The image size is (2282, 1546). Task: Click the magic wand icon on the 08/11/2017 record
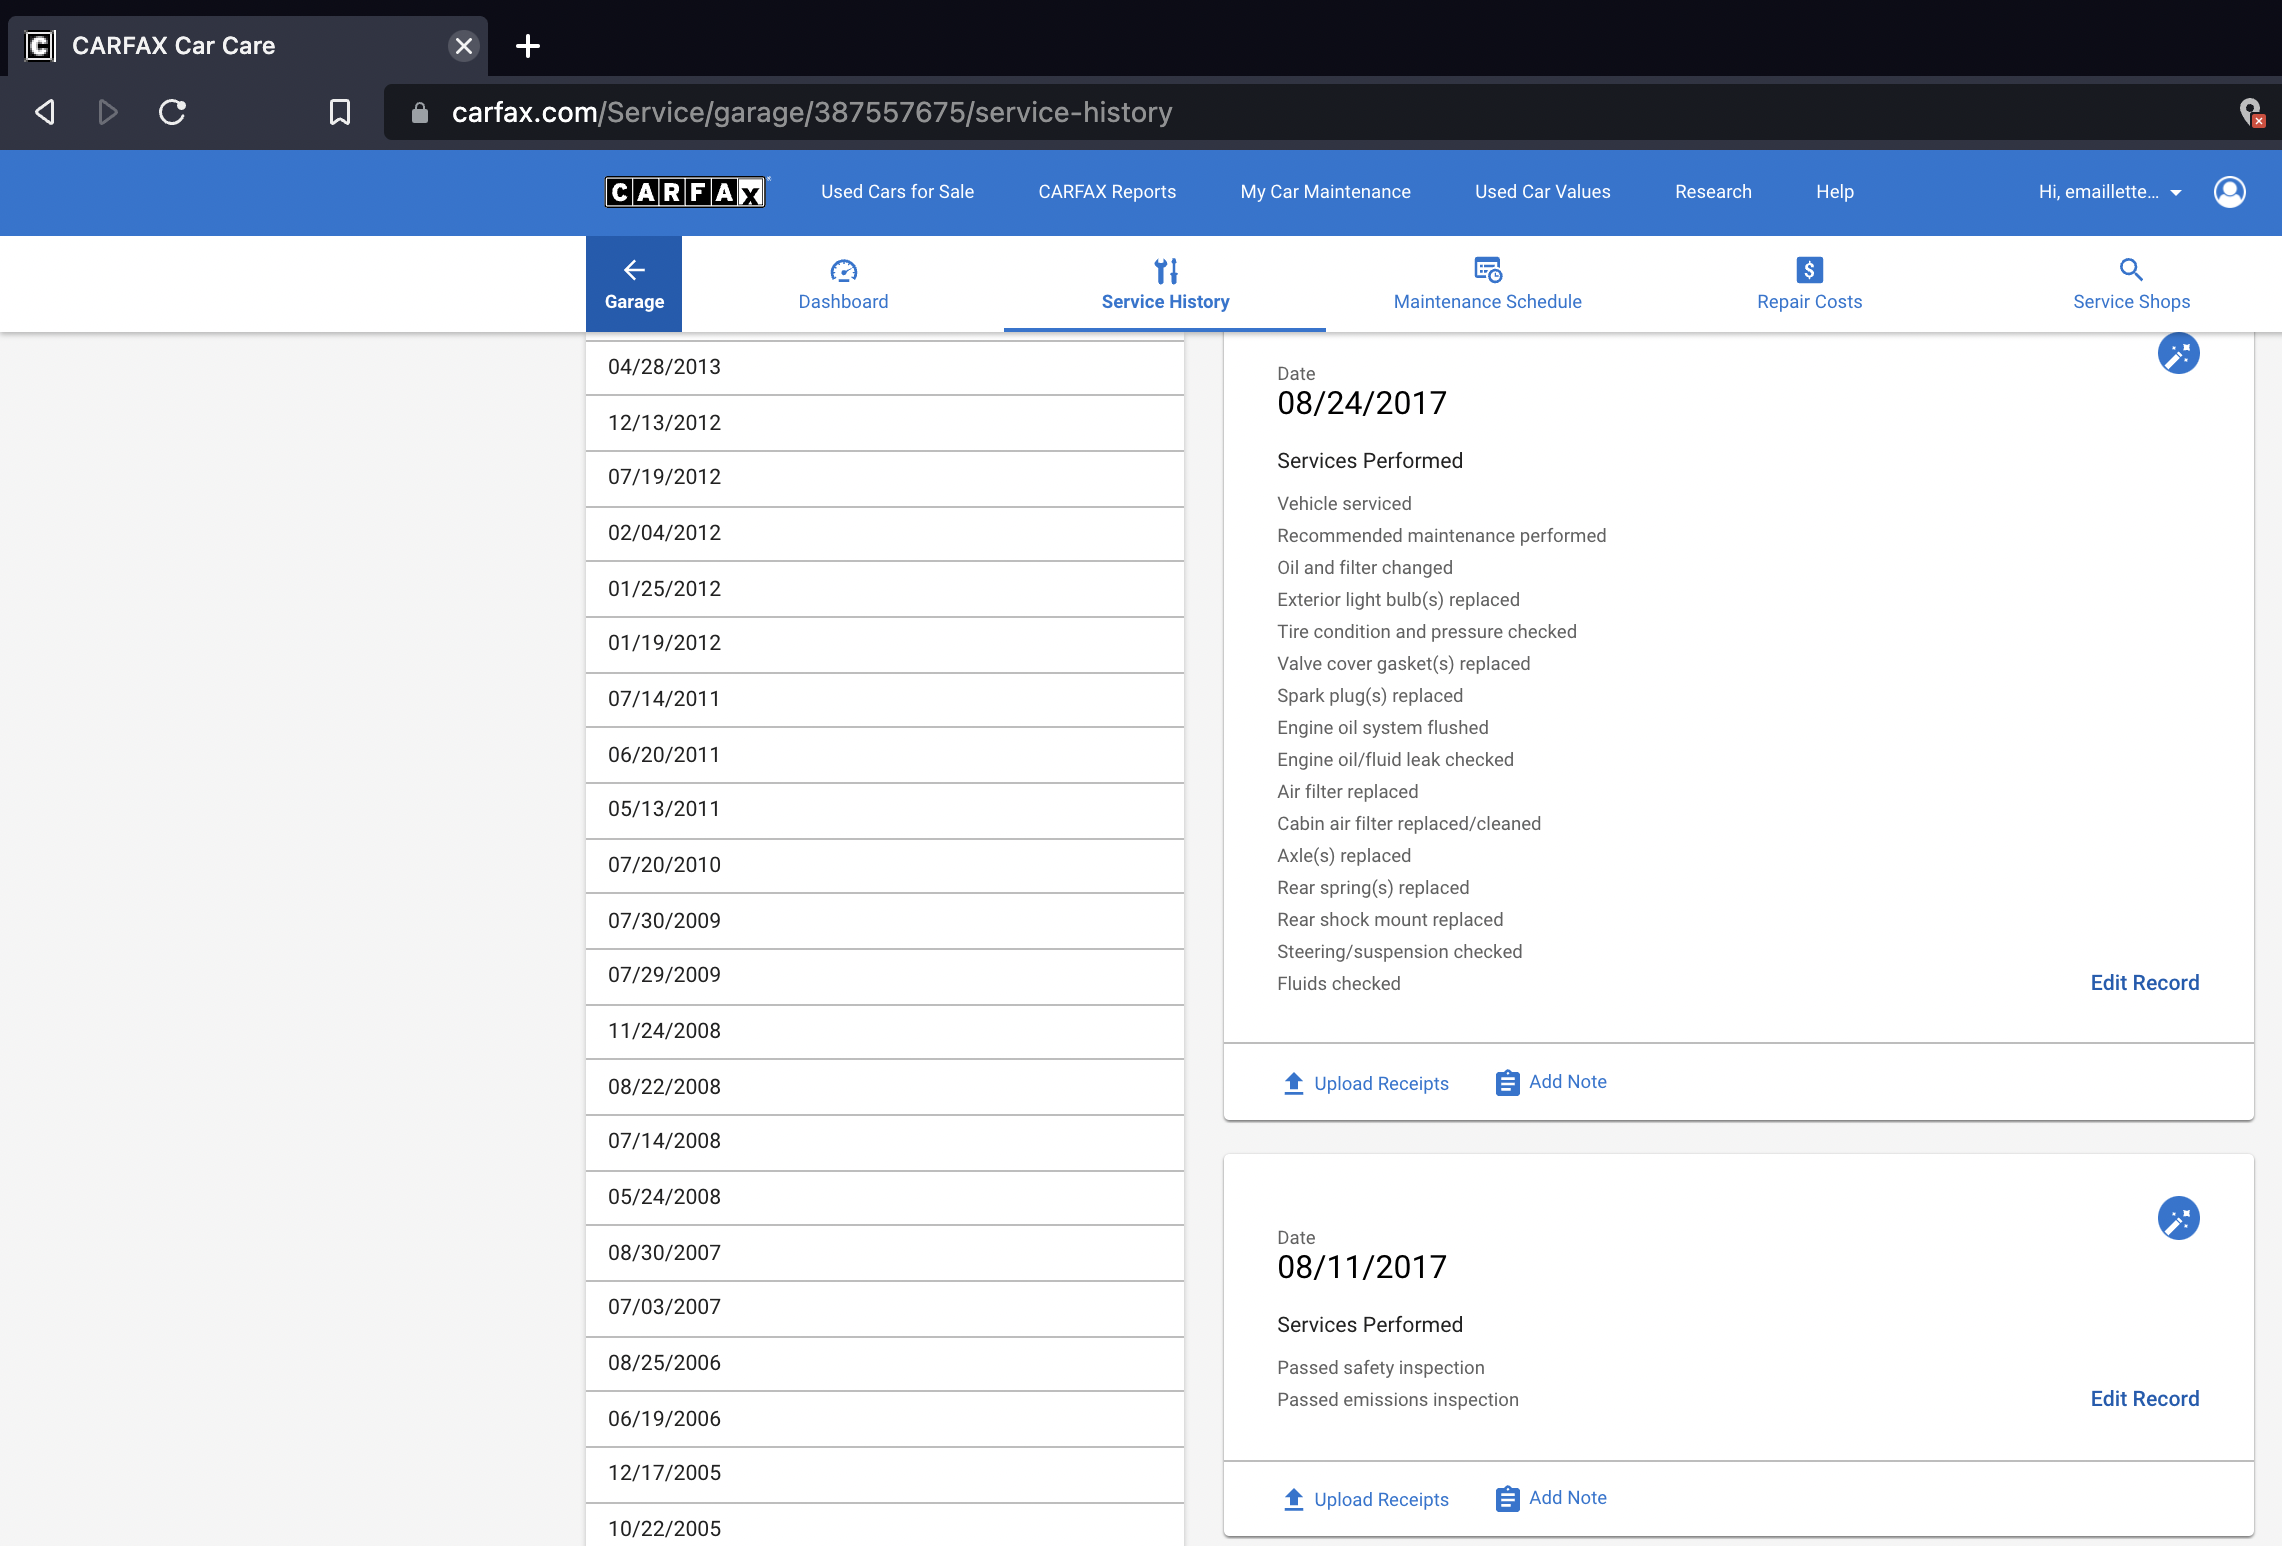click(2178, 1218)
